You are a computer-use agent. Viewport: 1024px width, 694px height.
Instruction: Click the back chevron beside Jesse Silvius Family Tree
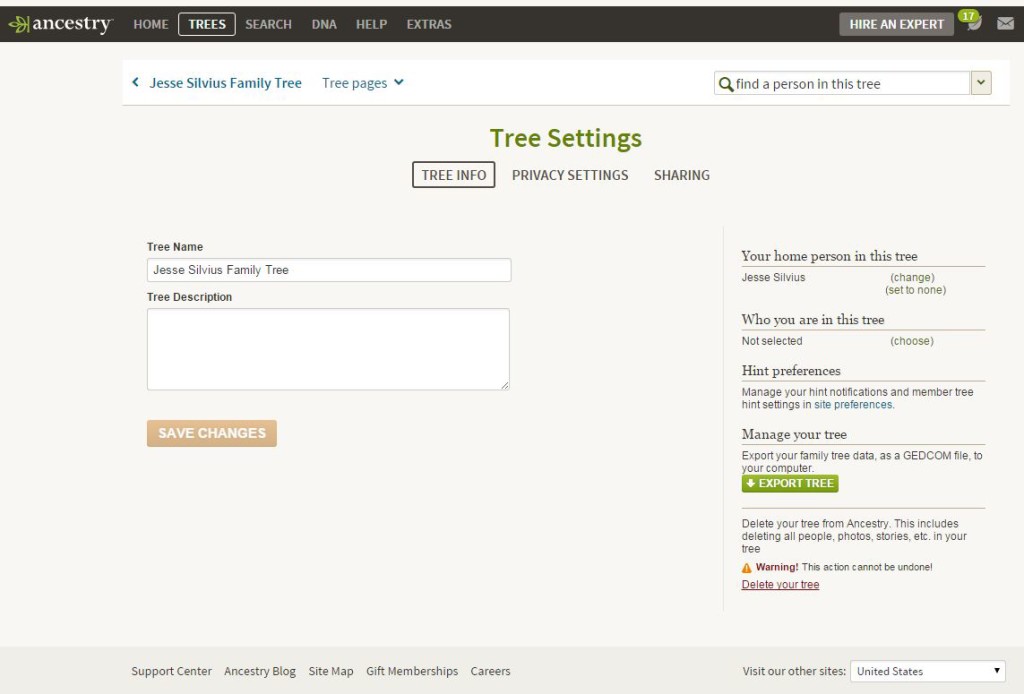click(x=135, y=82)
